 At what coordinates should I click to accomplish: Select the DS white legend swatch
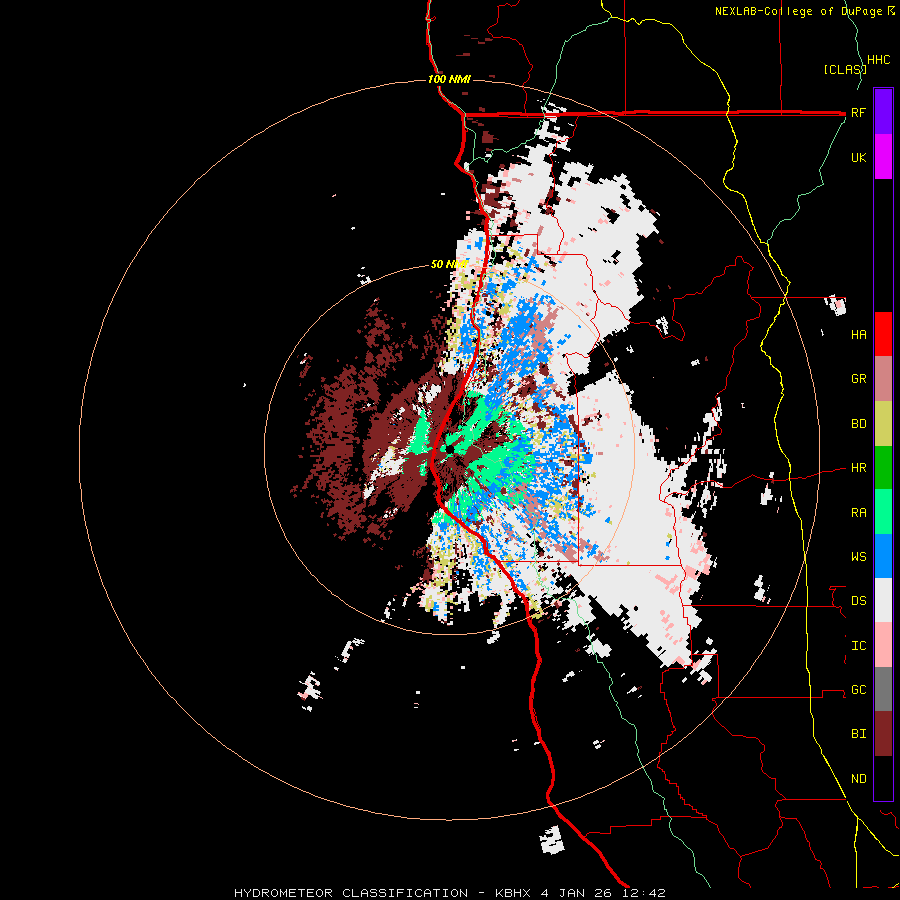[x=883, y=600]
